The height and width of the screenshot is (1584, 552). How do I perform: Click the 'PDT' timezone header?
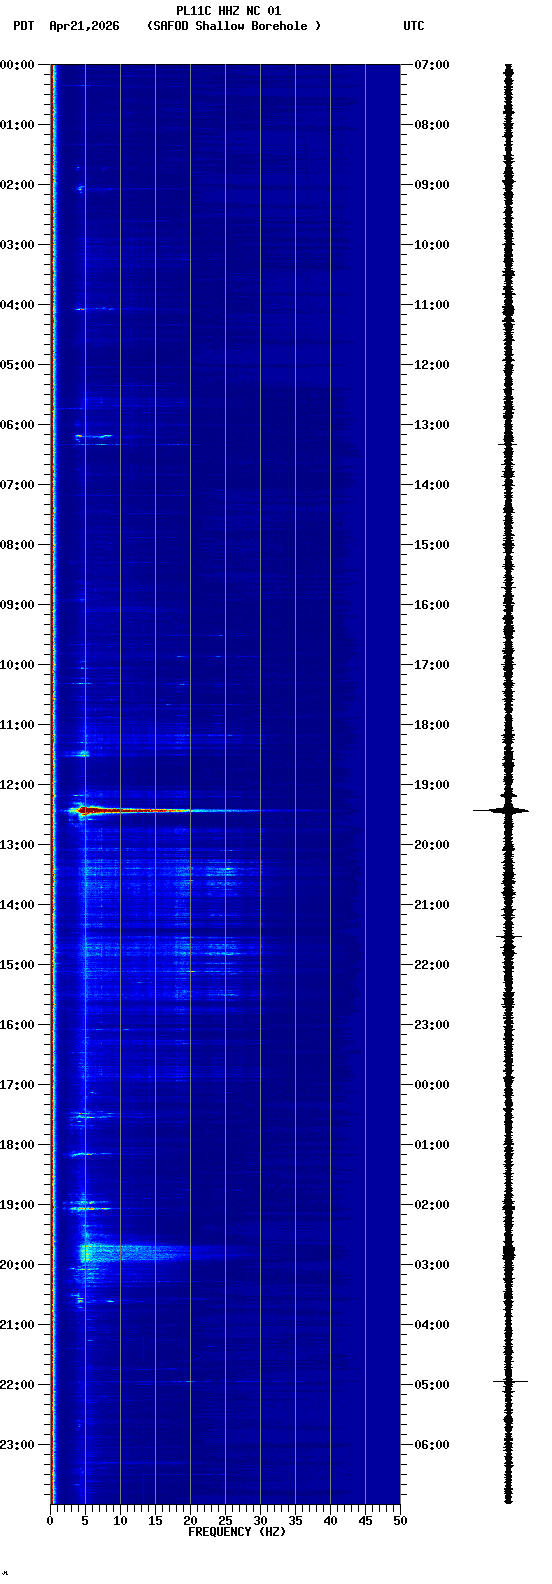[23, 26]
